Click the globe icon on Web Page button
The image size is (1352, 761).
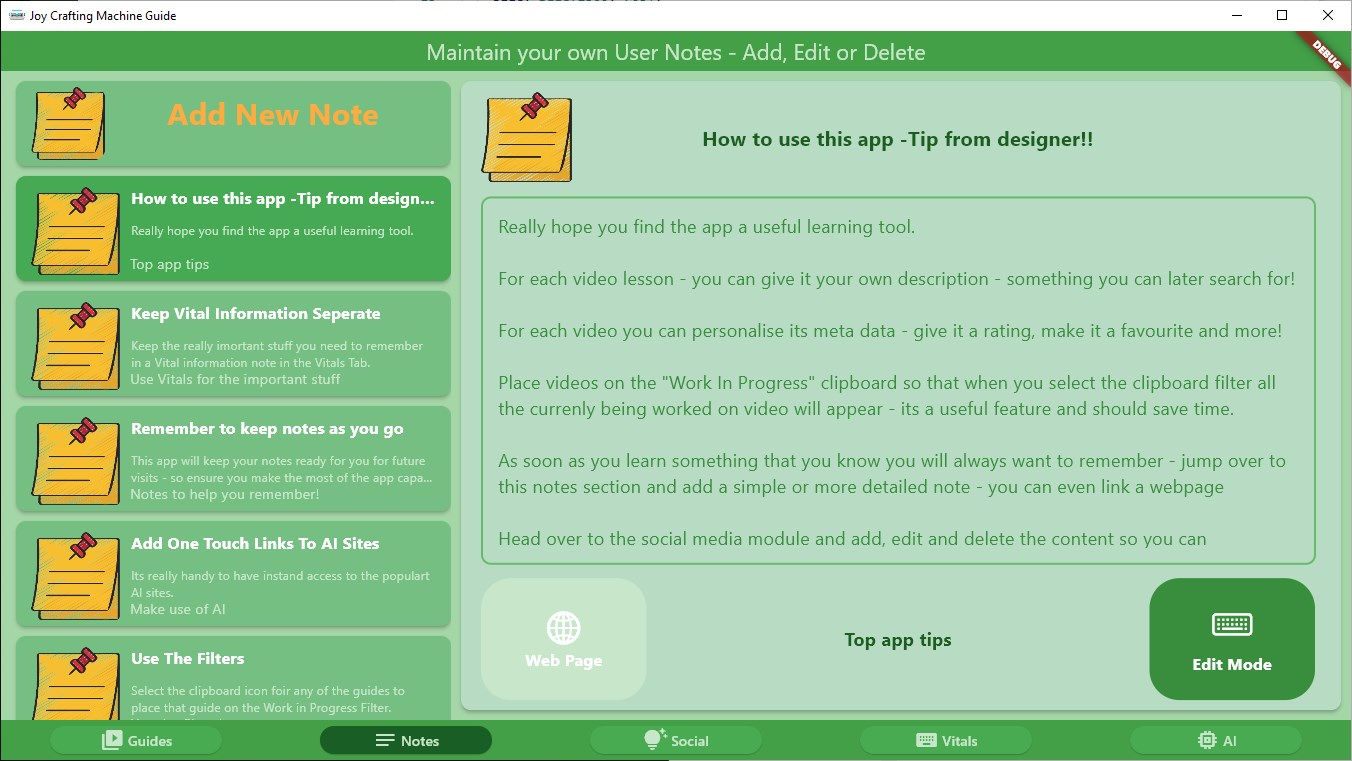point(563,628)
